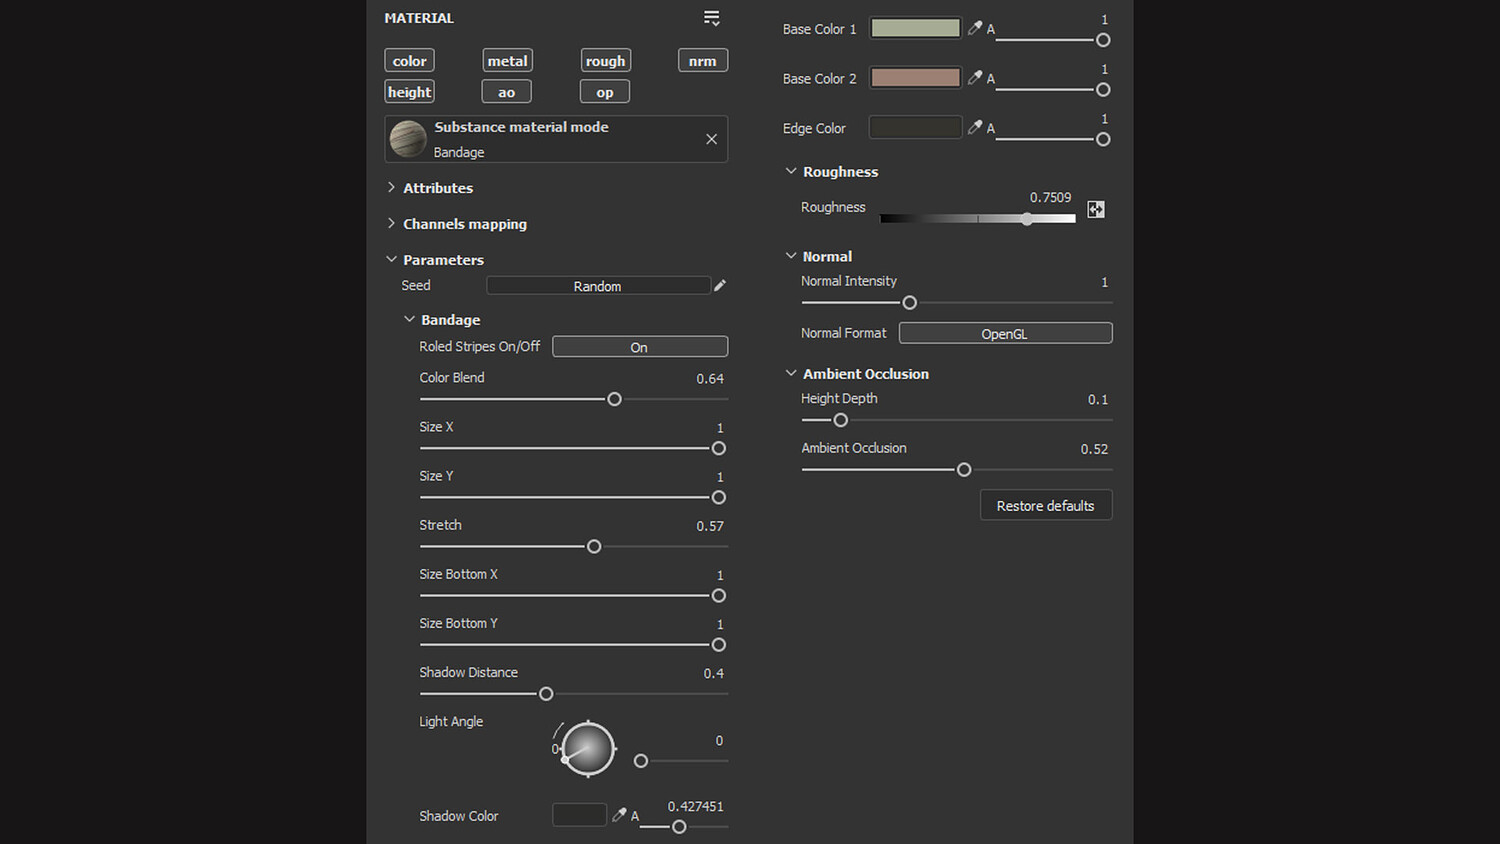Use the Base Color 2 eyedropper
The width and height of the screenshot is (1500, 844).
(975, 78)
